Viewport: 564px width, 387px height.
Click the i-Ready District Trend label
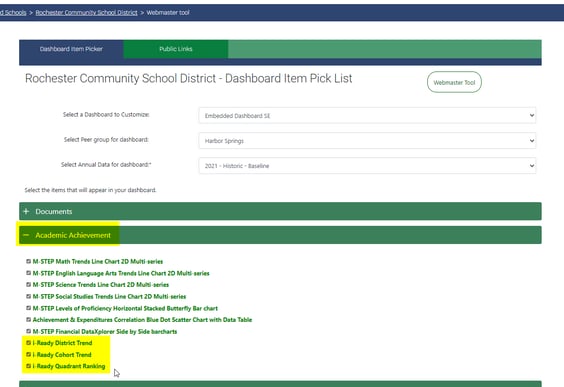point(63,343)
